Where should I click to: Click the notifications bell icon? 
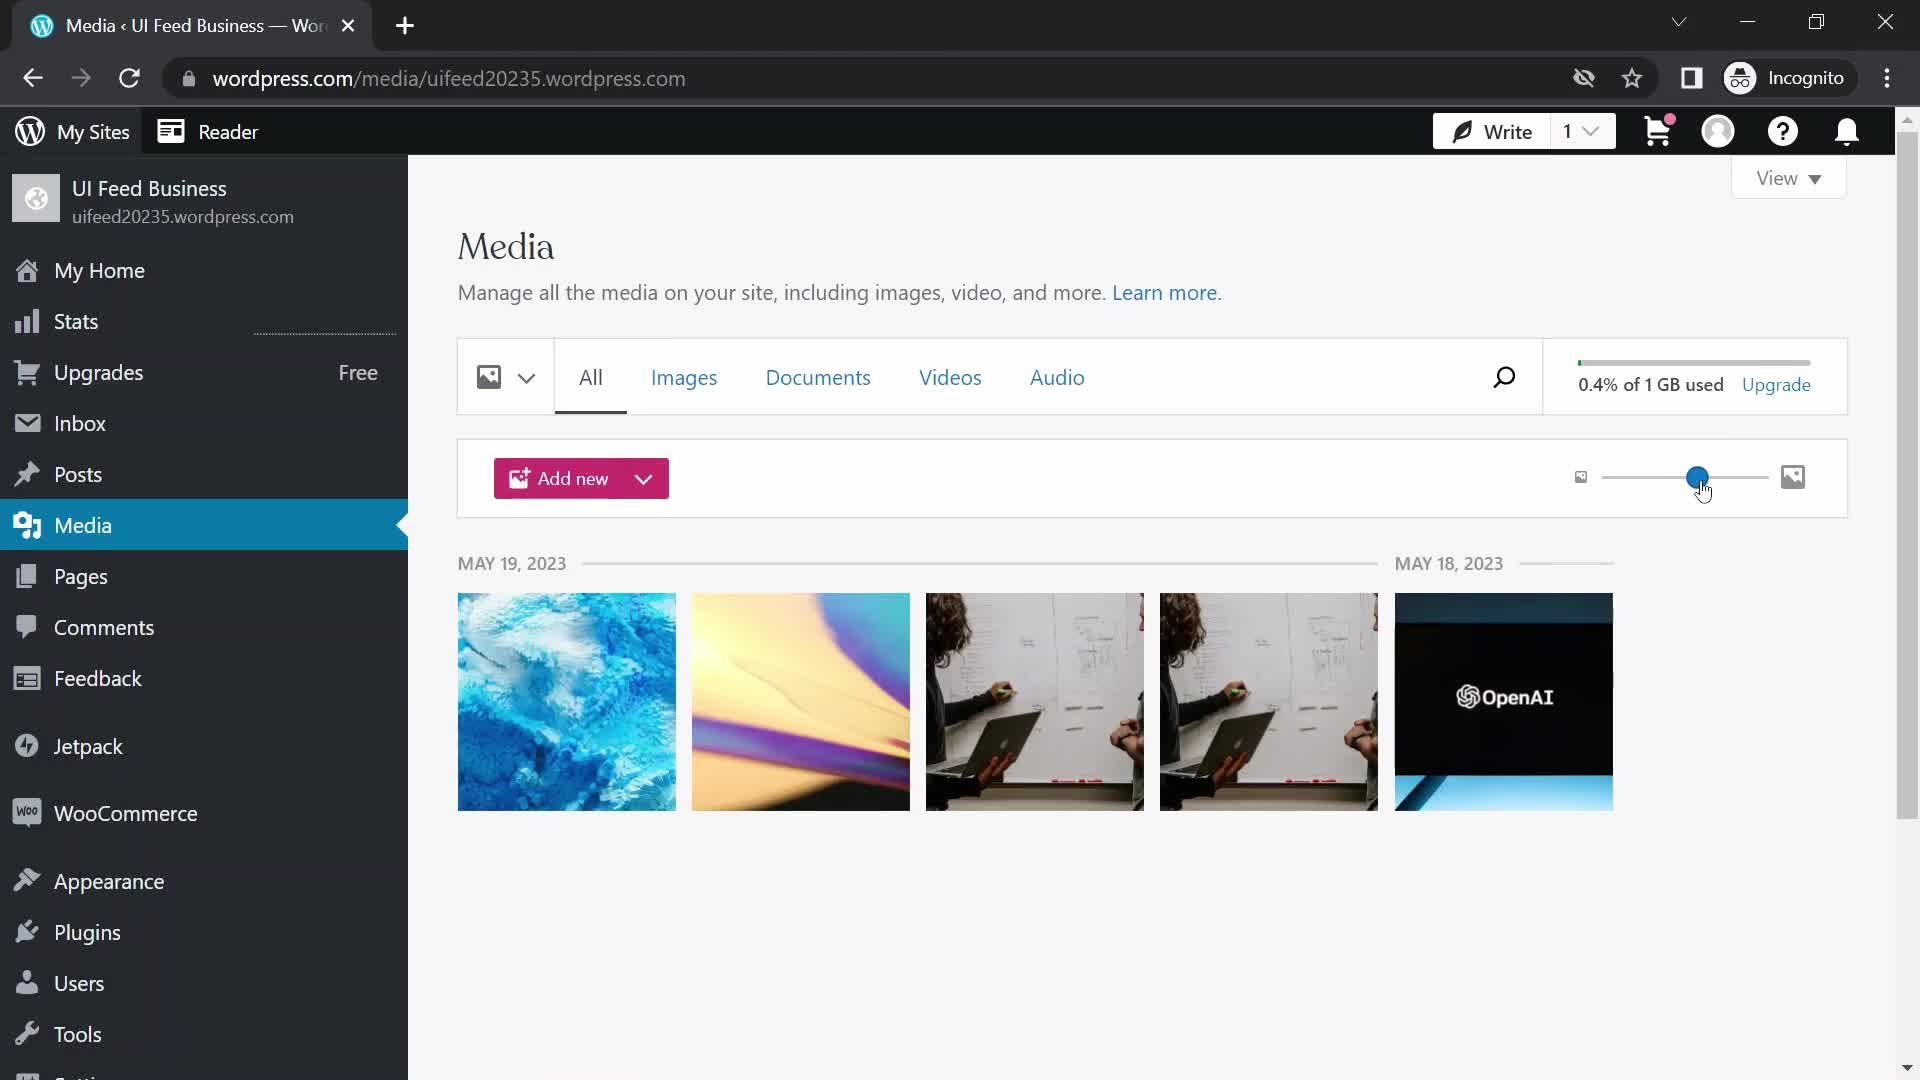coord(1846,131)
